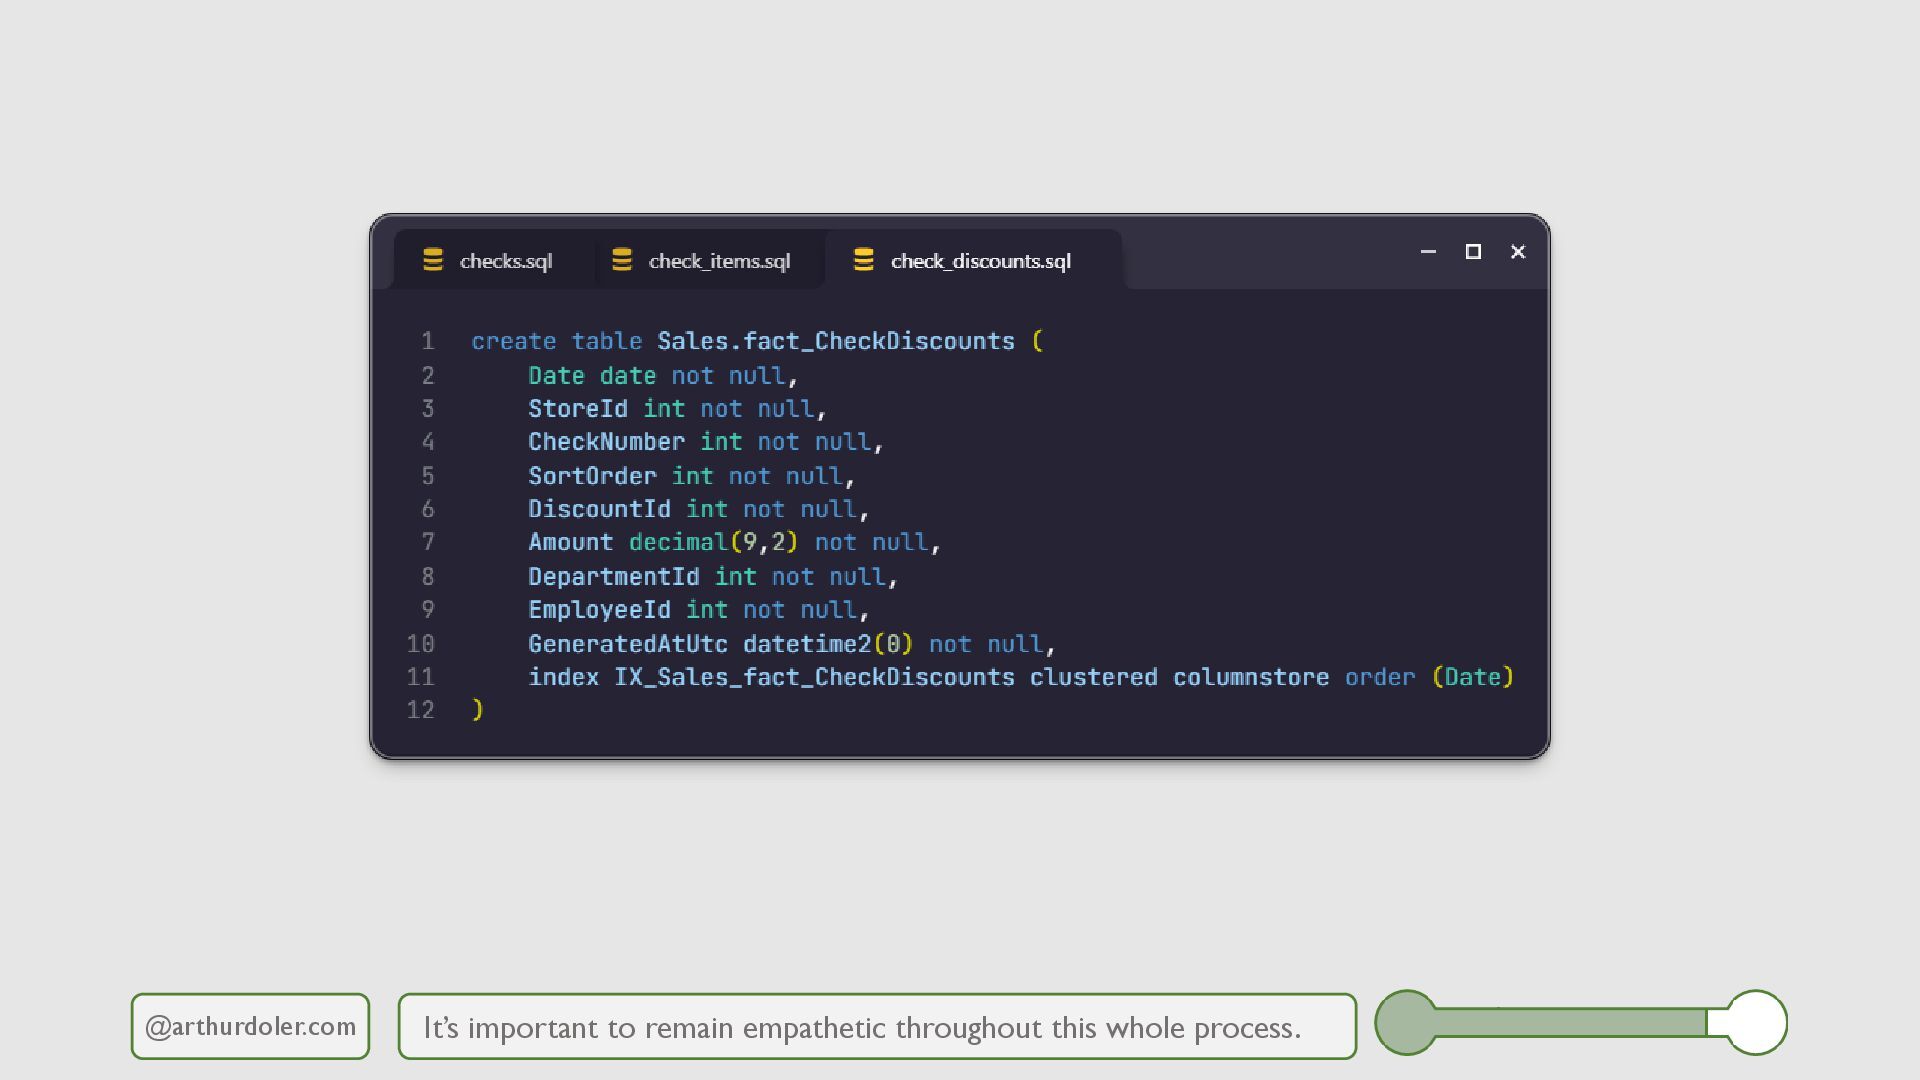Click line number 11 in the gutter
This screenshot has height=1080, width=1920.
point(421,677)
